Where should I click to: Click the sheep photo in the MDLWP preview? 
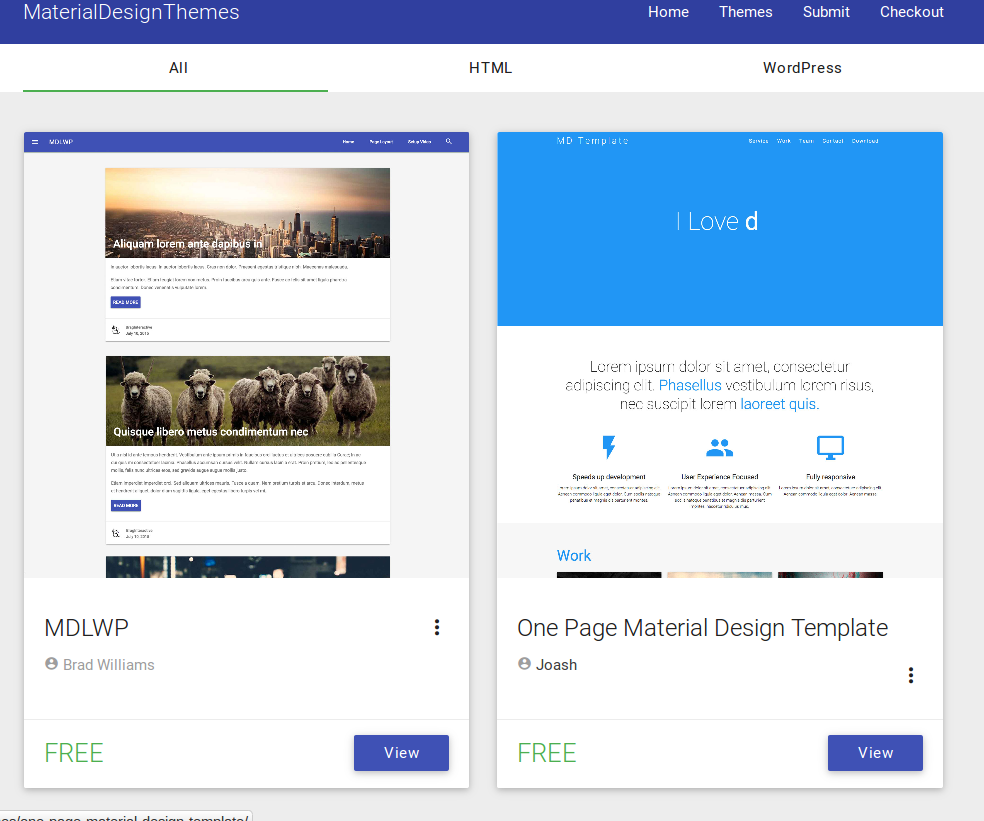coord(248,400)
